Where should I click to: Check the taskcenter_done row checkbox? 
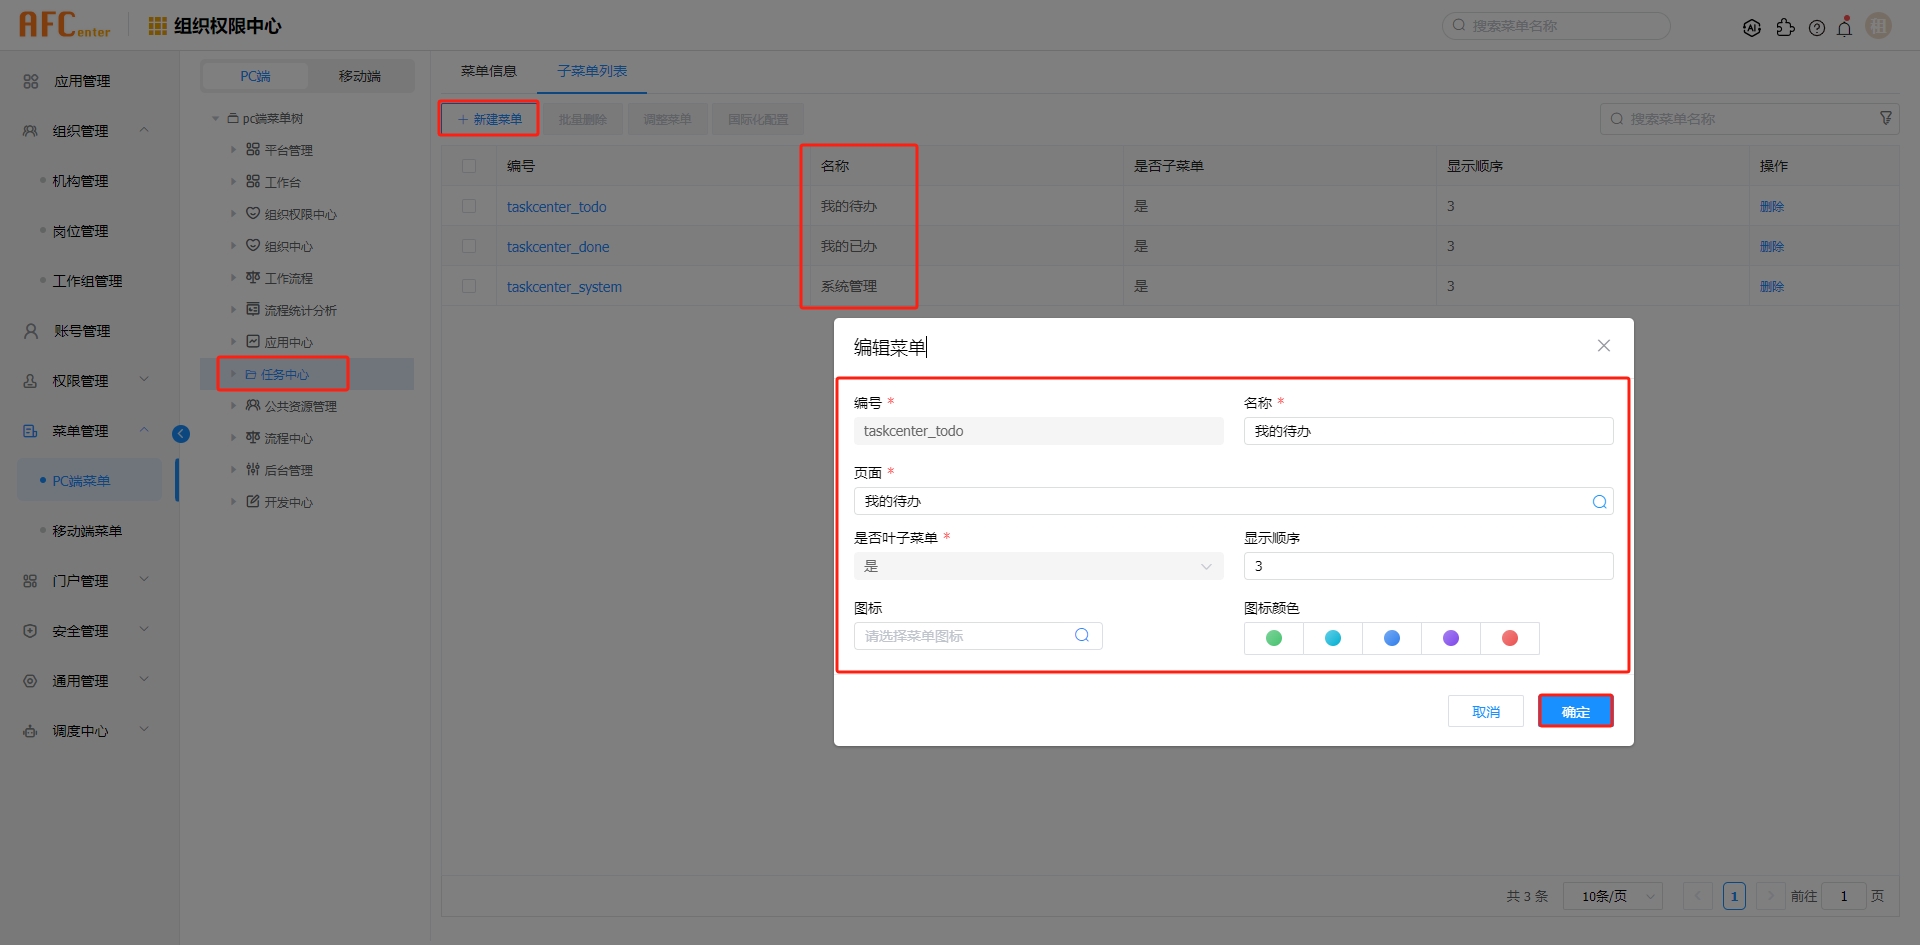[469, 246]
